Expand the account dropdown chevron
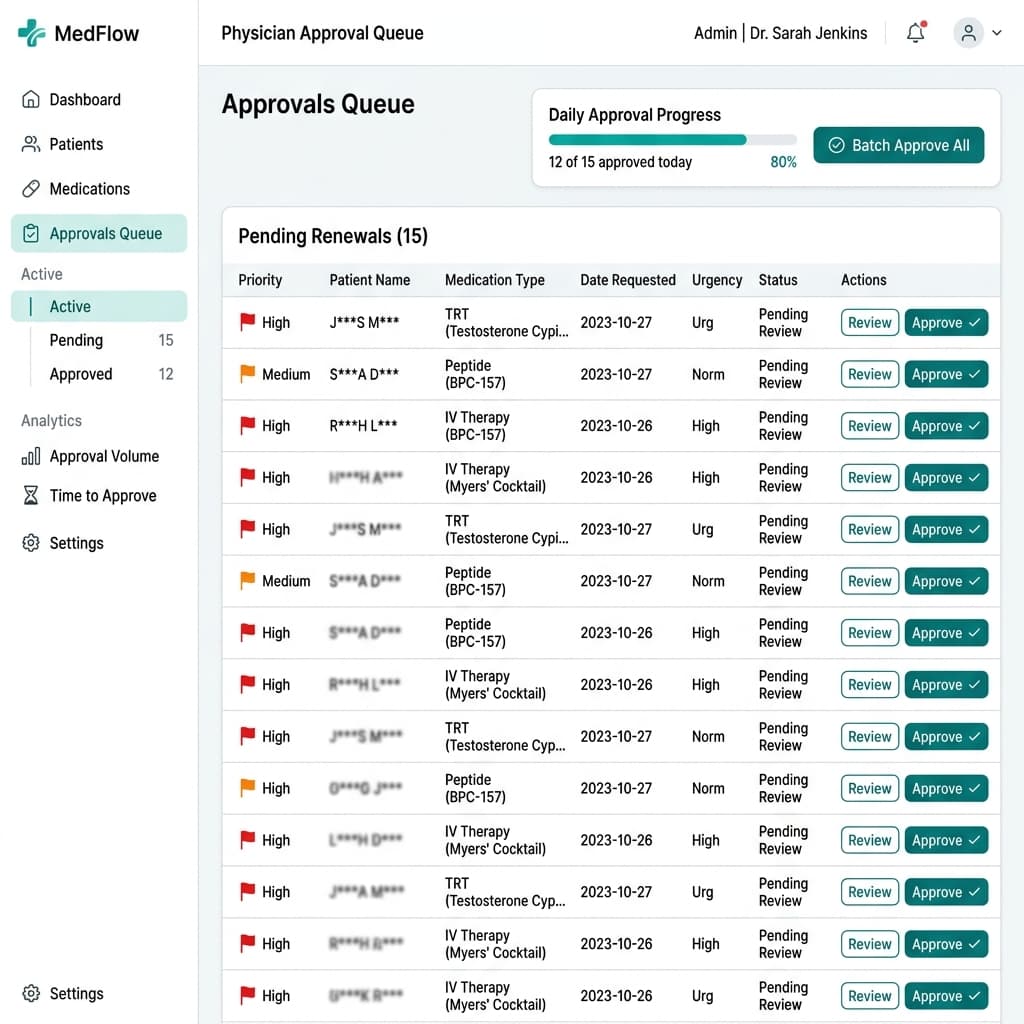Screen dimensions: 1024x1024 point(997,33)
